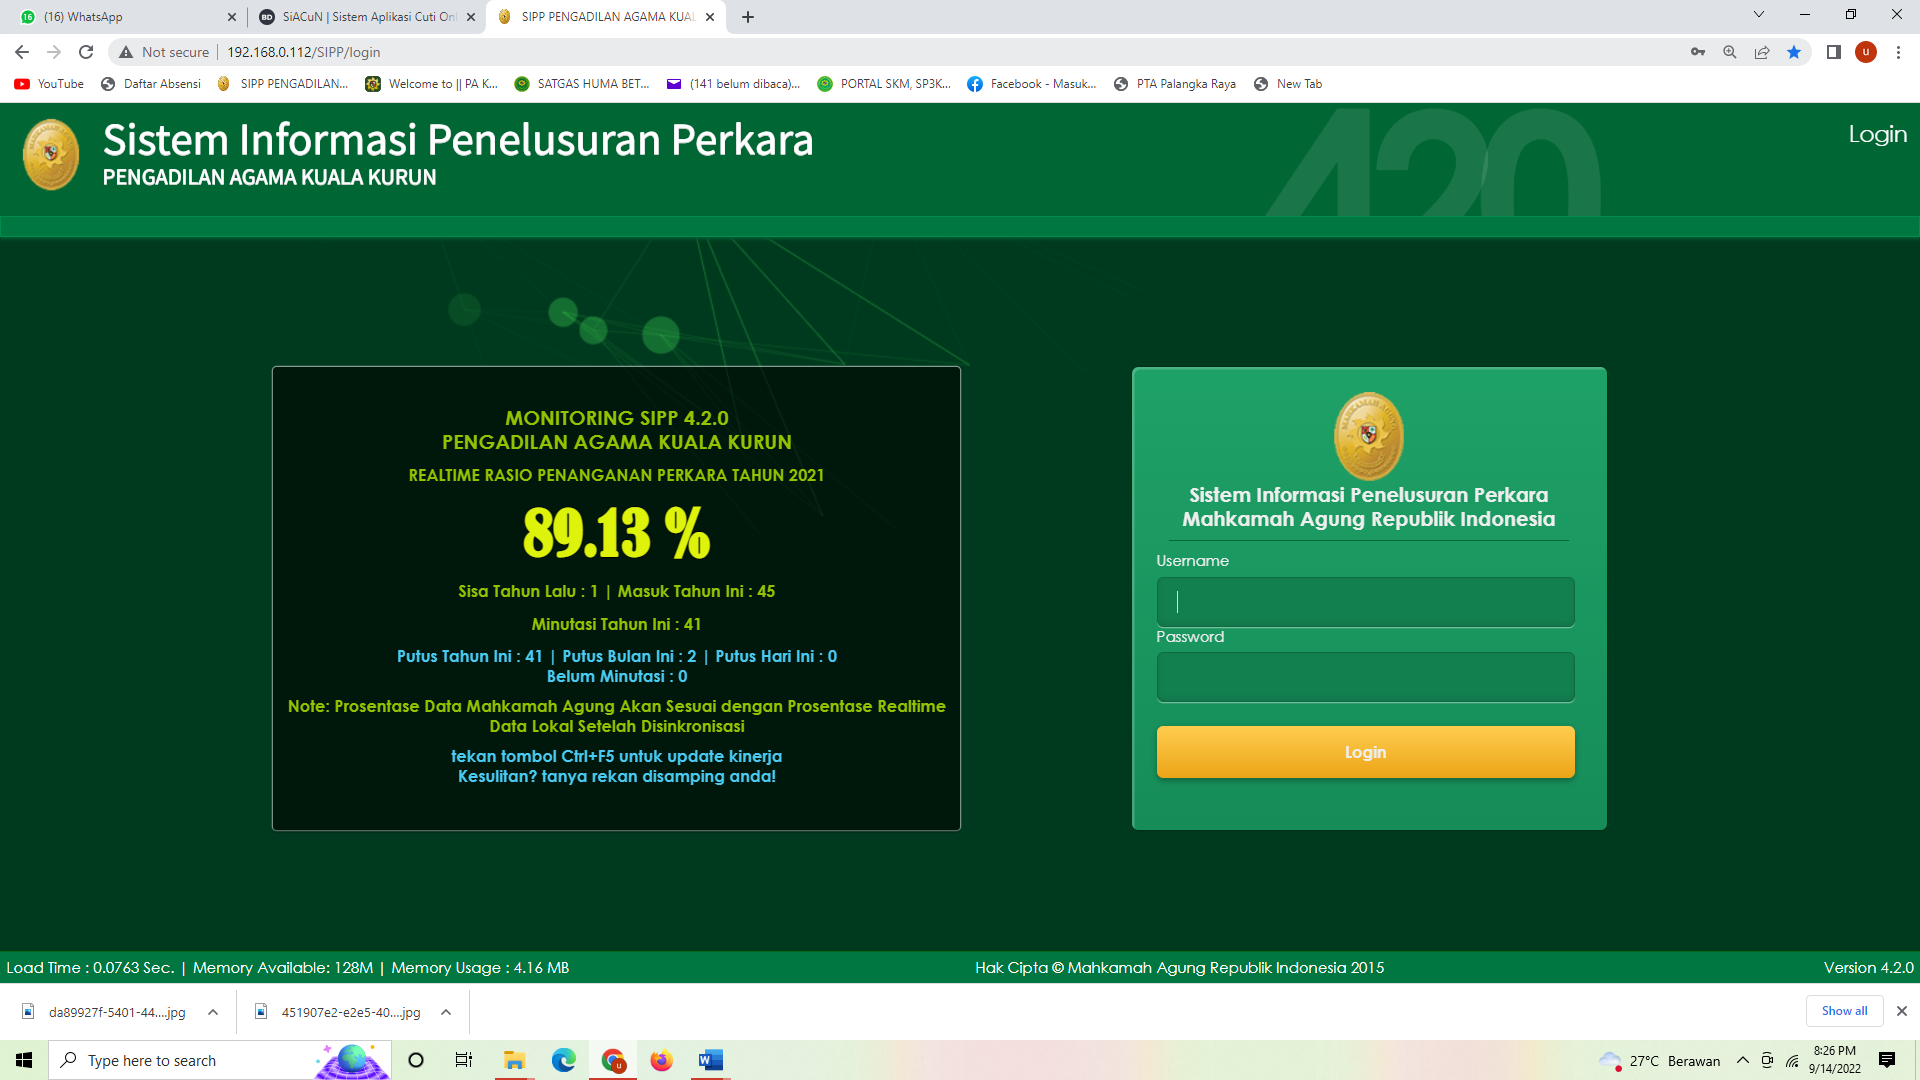Open the New Tab bookmark
1920x1080 pixels.
pyautogui.click(x=1288, y=84)
